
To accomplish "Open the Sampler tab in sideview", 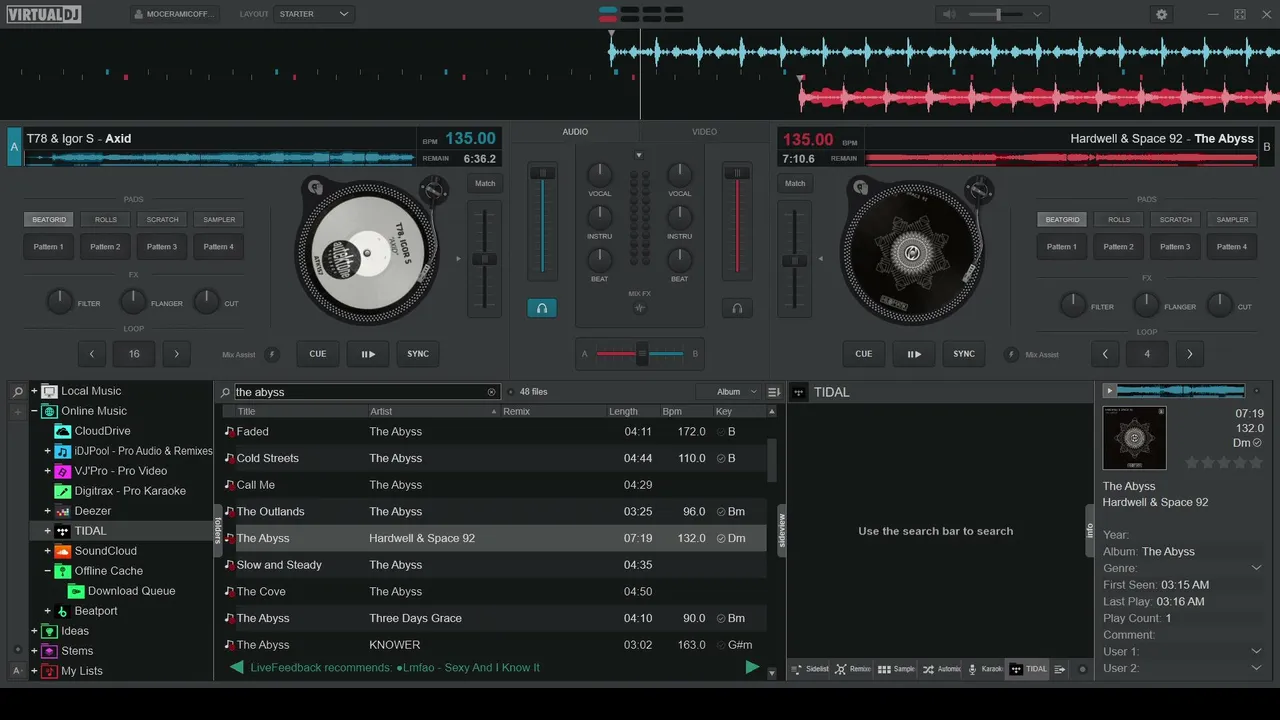I will pyautogui.click(x=896, y=669).
